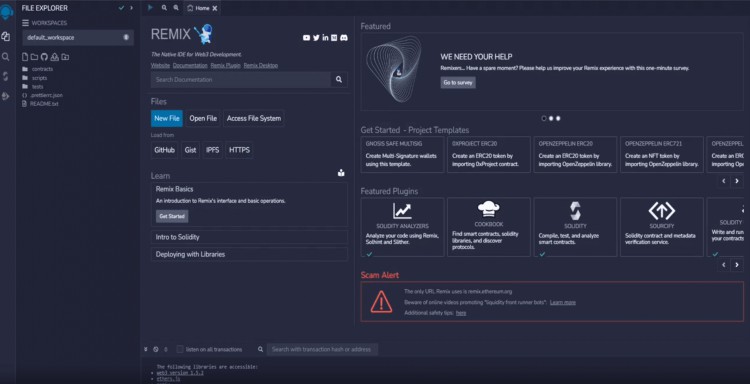Click the load local folder icon in explorer

(x=65, y=57)
